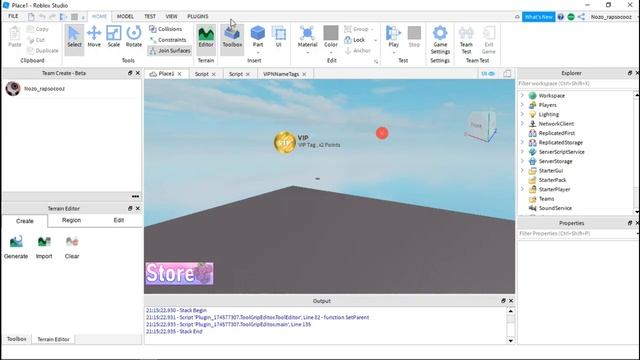
Task: Toggle Constraints option
Action: pos(168,40)
